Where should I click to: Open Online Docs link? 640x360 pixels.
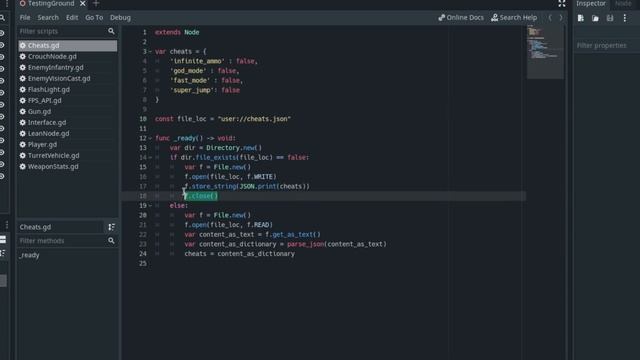pyautogui.click(x=461, y=18)
